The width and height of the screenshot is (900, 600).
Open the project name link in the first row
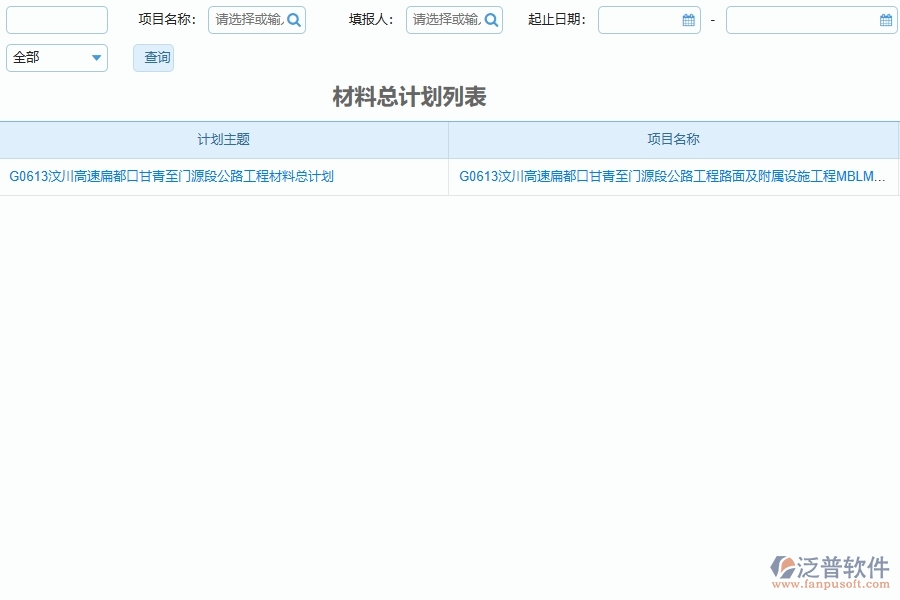(673, 176)
